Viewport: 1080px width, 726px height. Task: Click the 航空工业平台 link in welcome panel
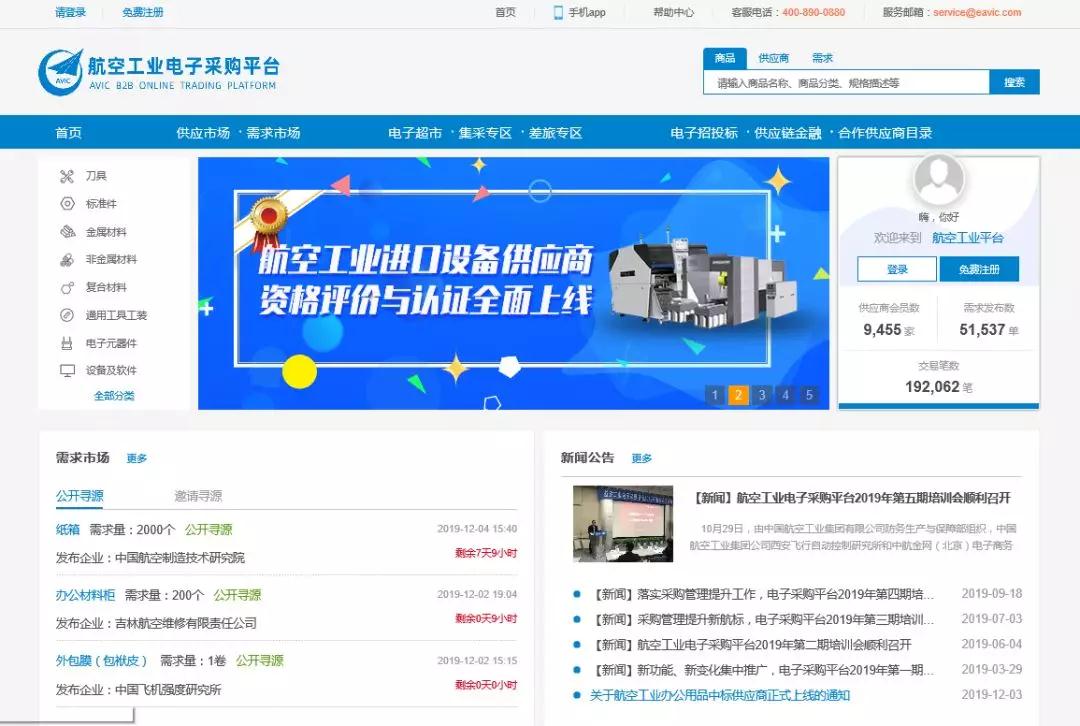[x=968, y=238]
